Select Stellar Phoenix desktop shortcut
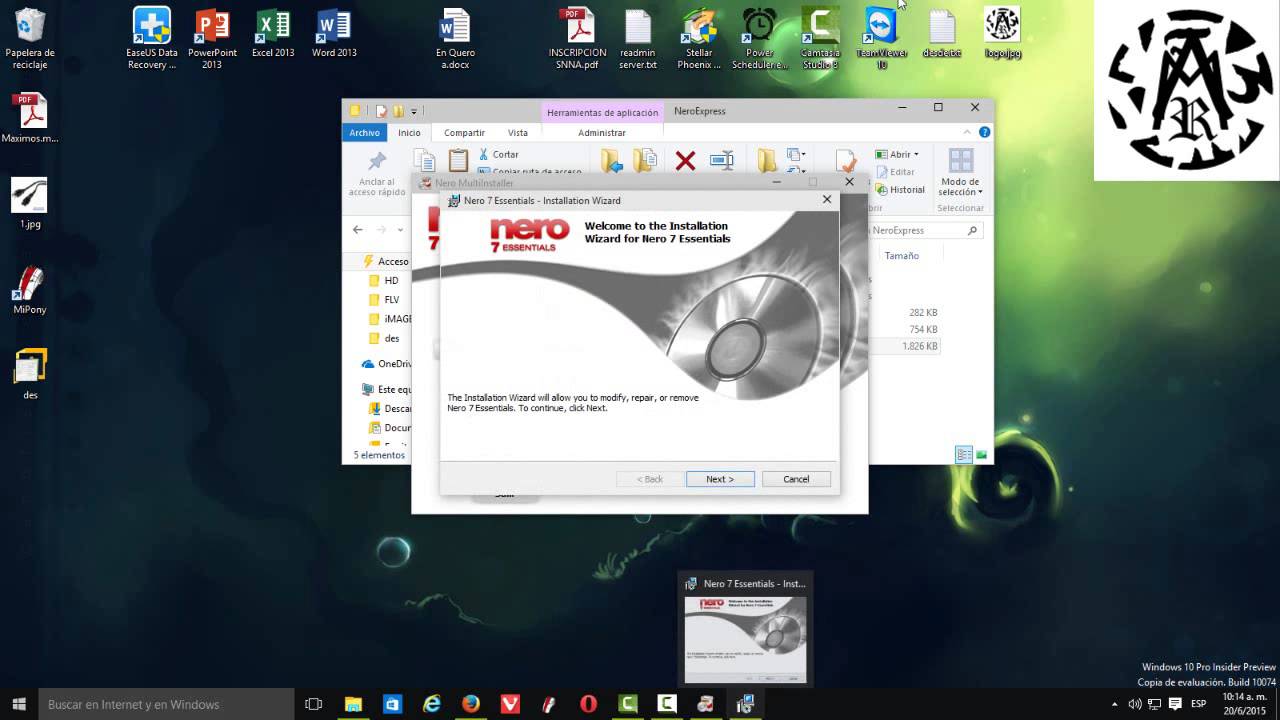The image size is (1280, 720). (x=699, y=38)
